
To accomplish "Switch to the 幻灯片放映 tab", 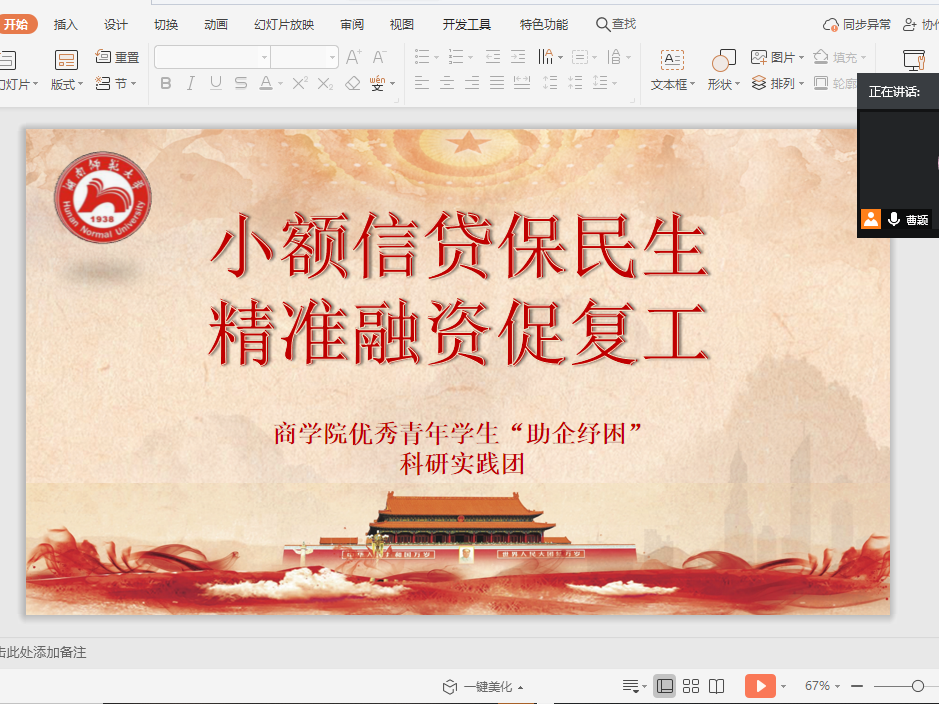I will point(284,25).
